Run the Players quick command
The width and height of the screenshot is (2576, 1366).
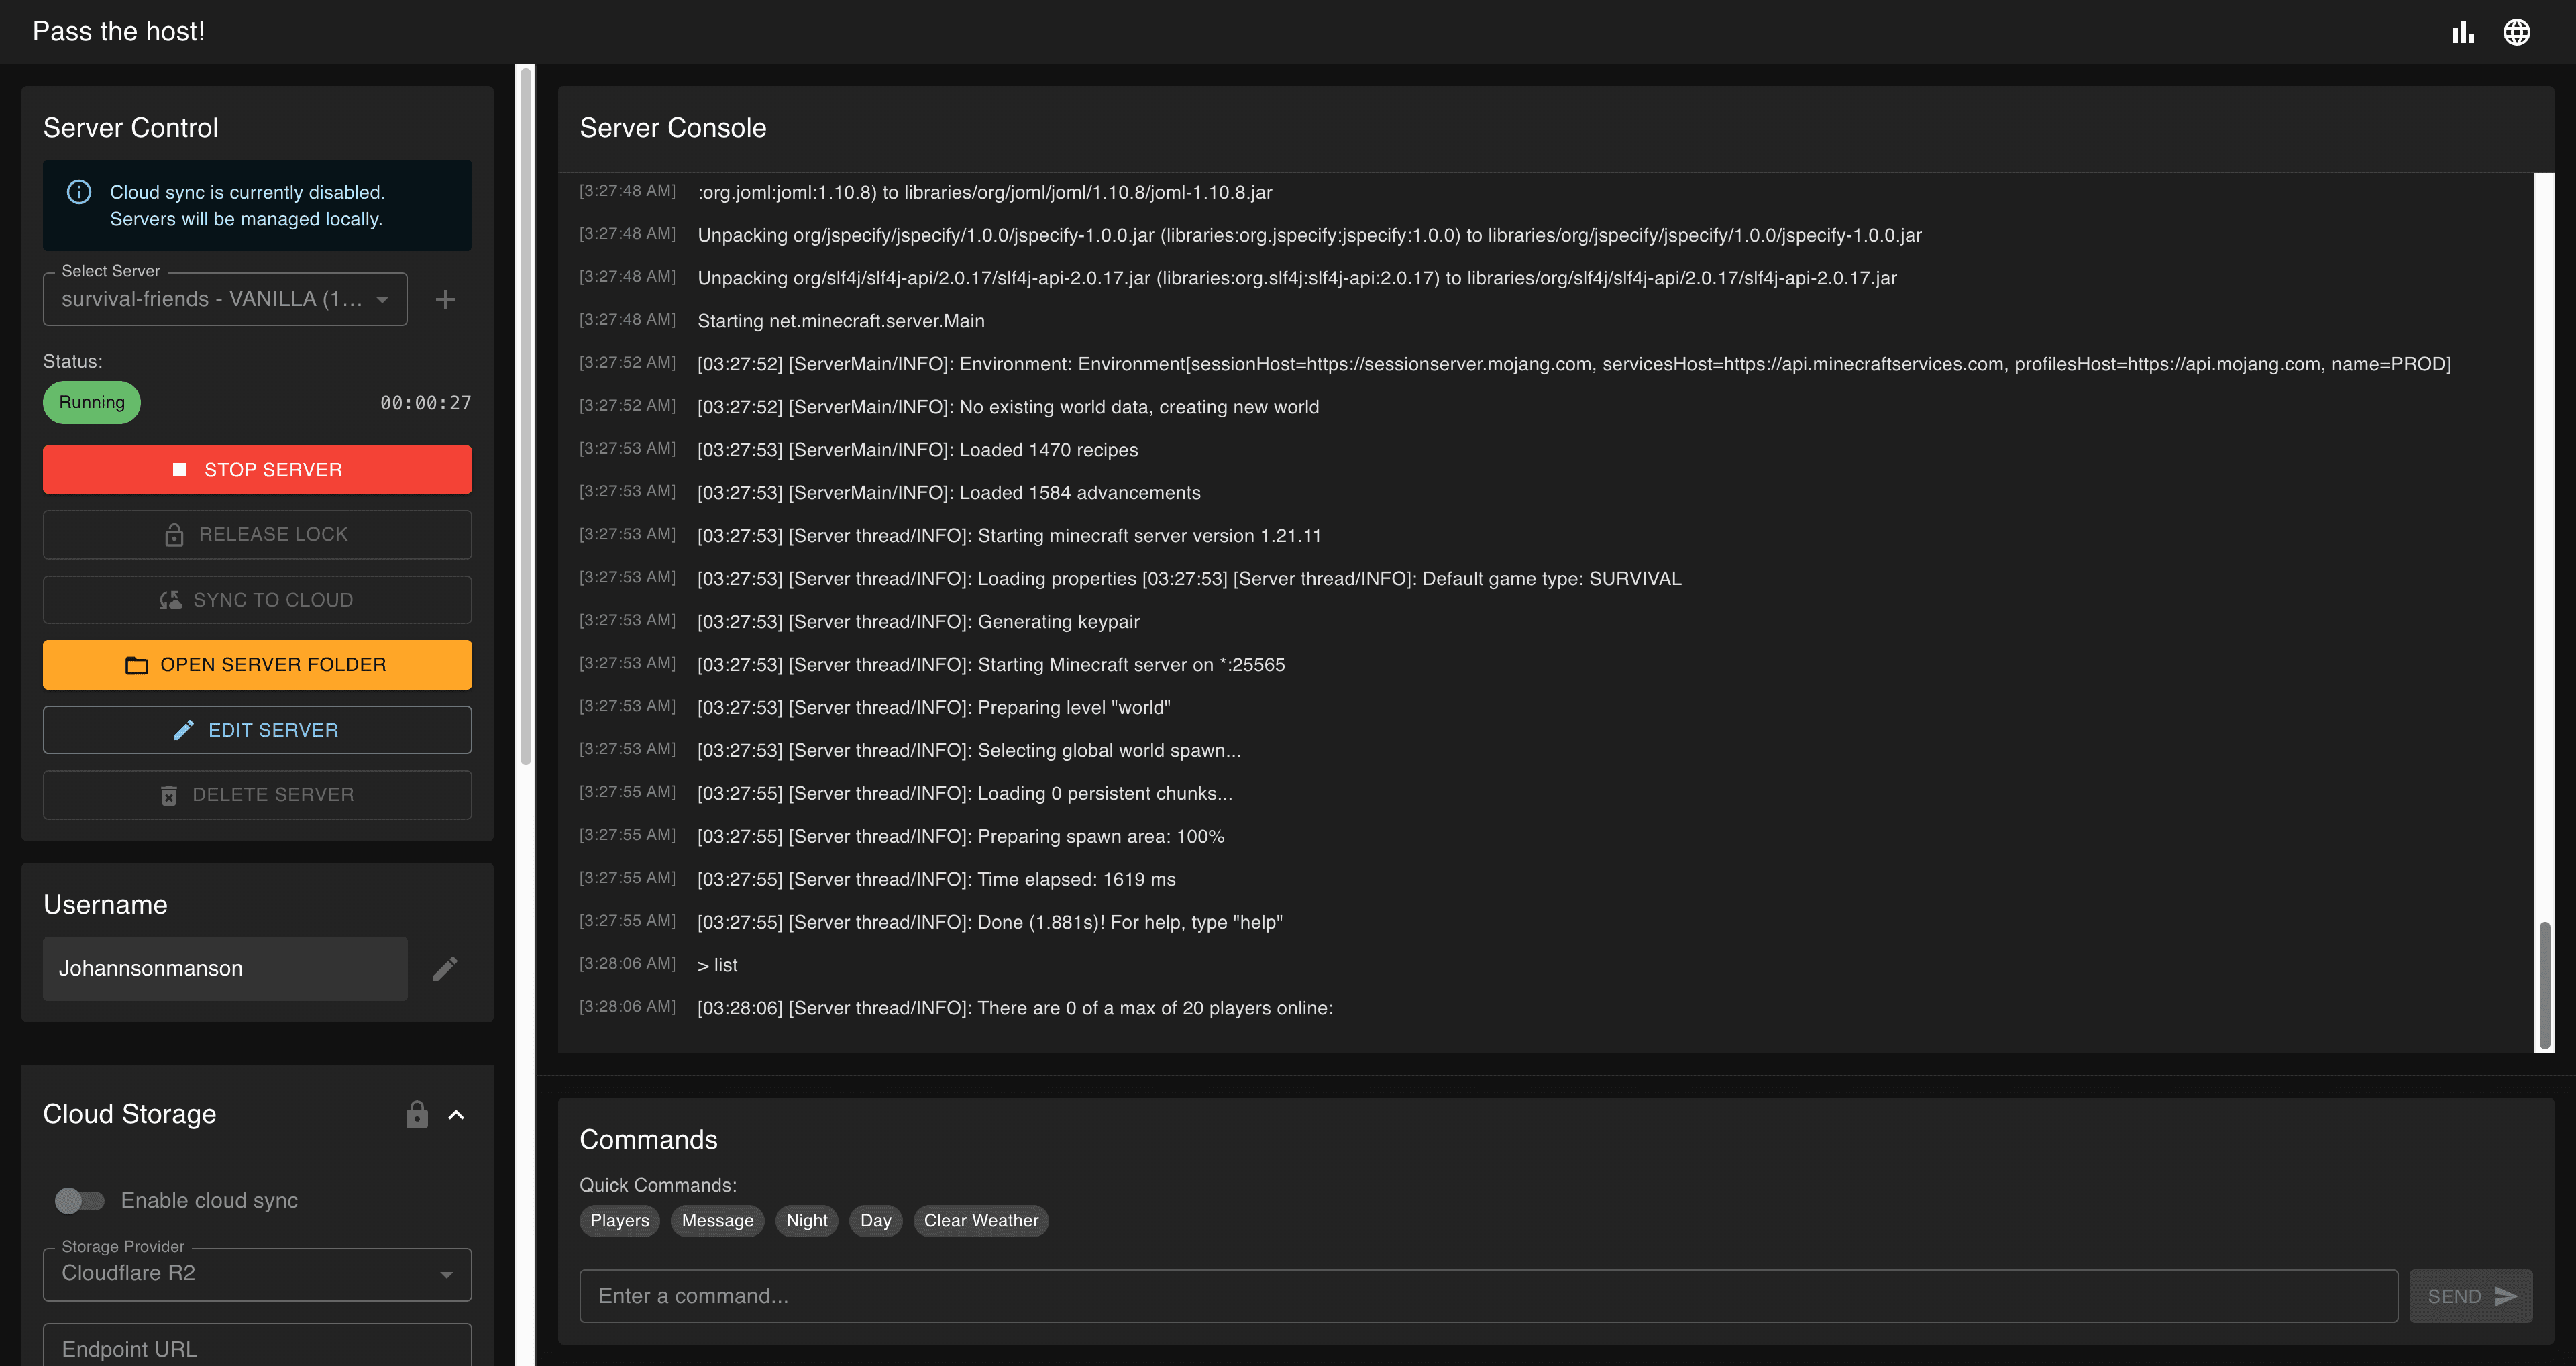[x=619, y=1220]
